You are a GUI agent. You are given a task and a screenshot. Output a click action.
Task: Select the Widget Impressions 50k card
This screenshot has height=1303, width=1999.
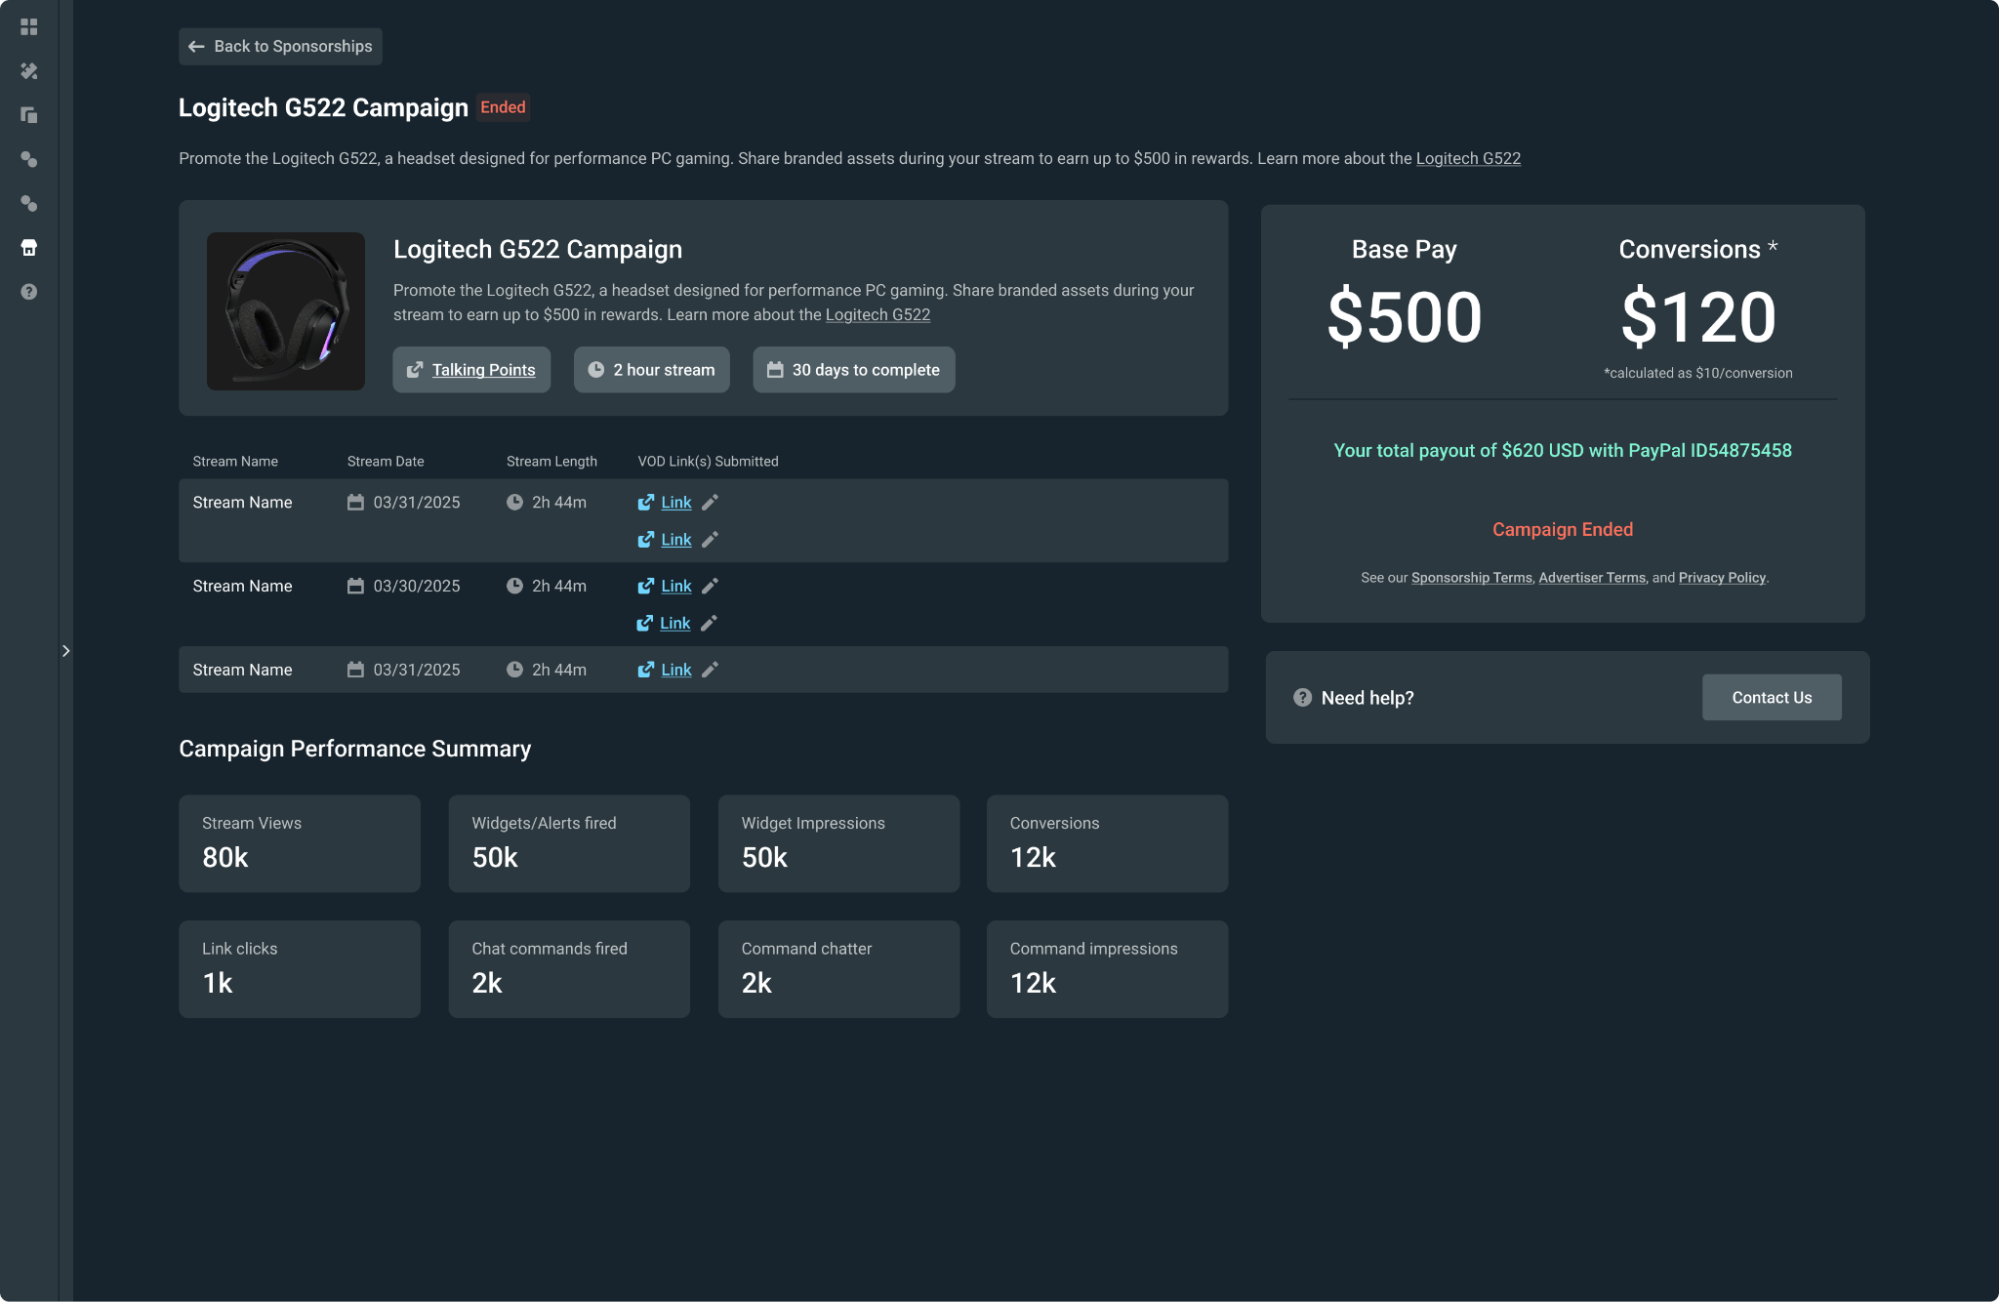pos(838,844)
